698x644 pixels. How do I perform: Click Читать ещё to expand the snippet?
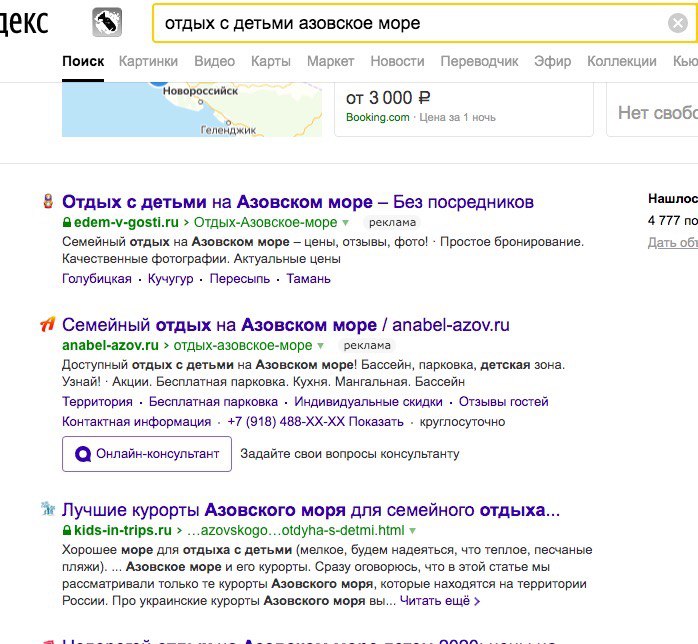click(439, 600)
